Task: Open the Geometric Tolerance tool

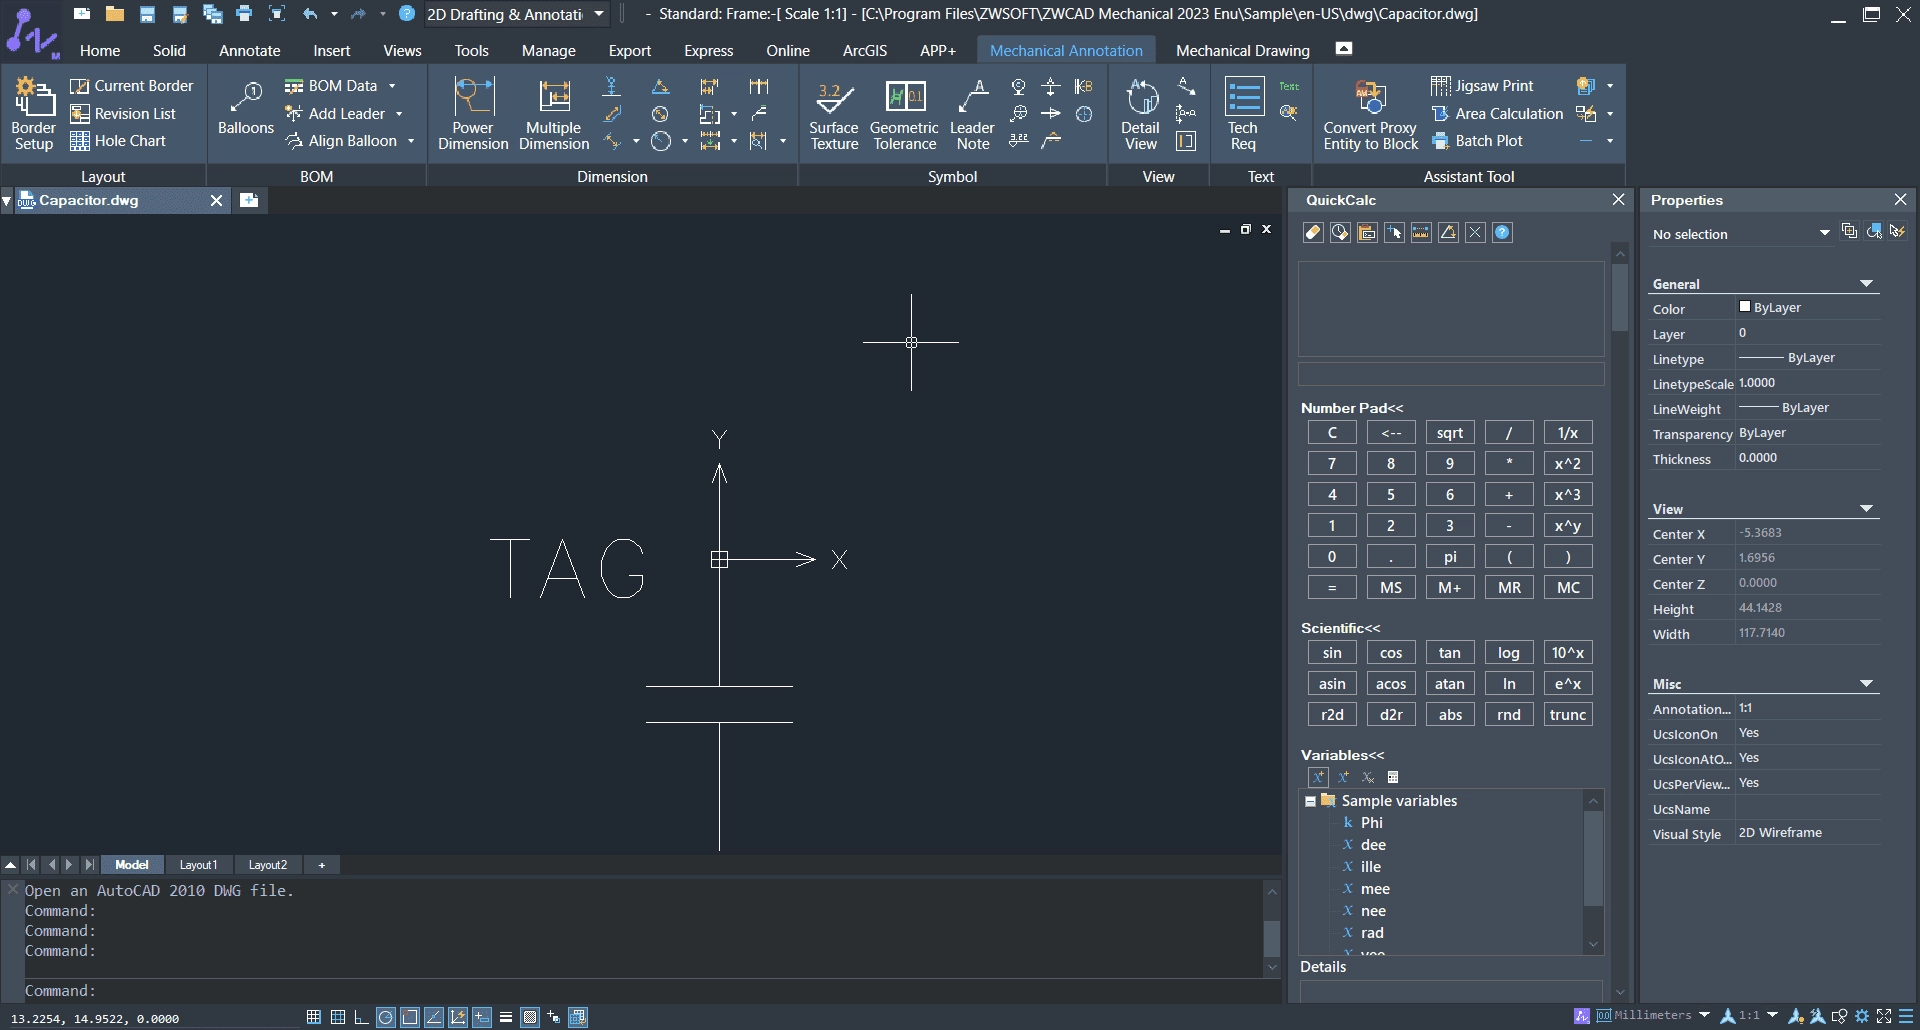Action: coord(904,114)
